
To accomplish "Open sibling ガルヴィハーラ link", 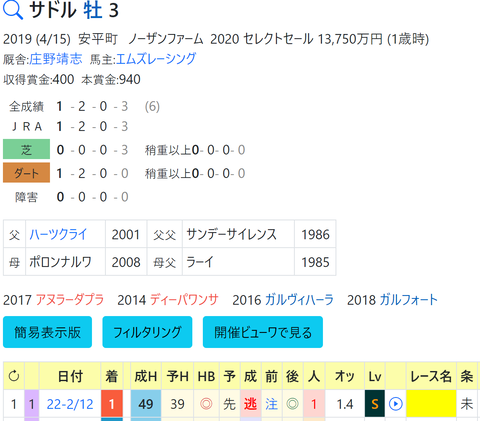I will [x=299, y=300].
